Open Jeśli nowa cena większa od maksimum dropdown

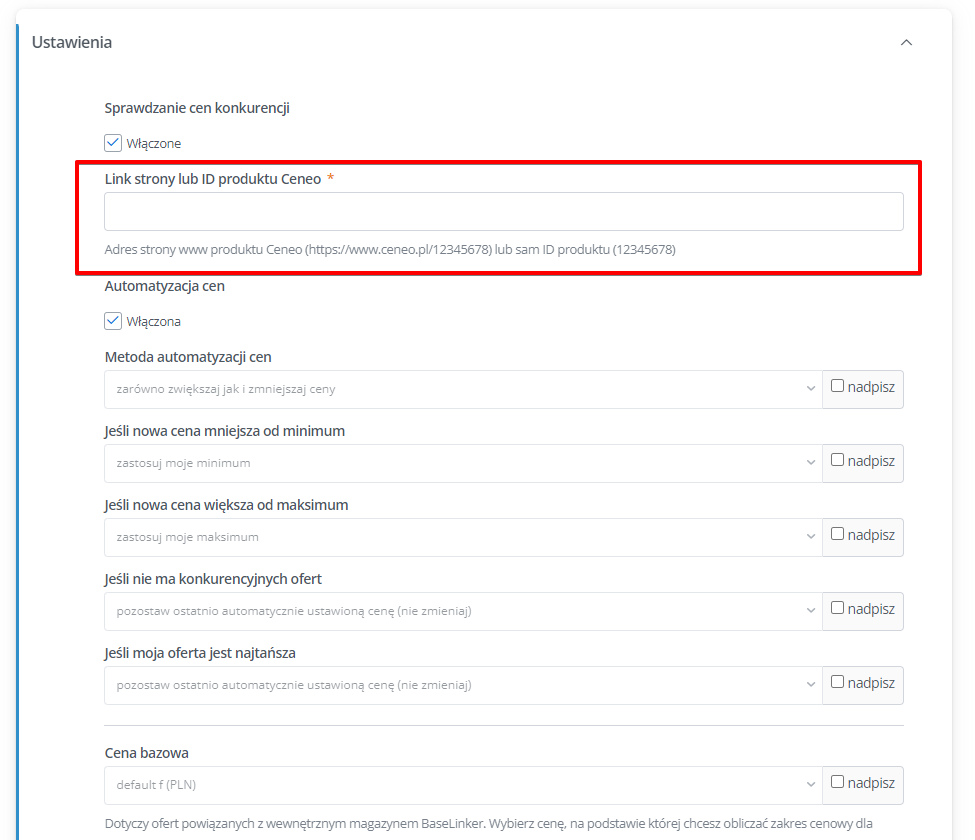tap(463, 537)
